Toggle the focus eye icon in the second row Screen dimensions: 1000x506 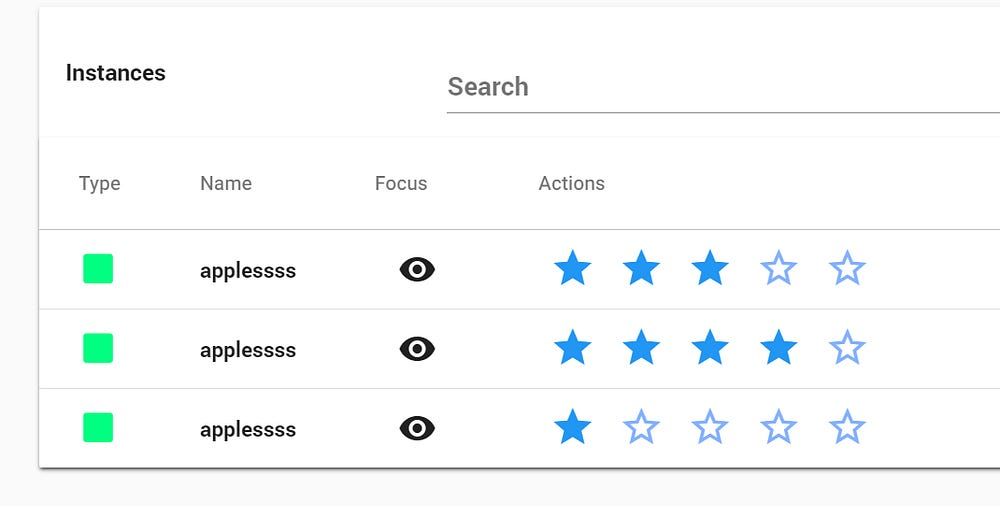[x=417, y=349]
